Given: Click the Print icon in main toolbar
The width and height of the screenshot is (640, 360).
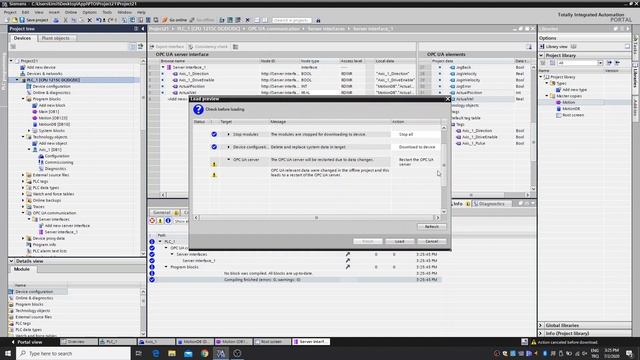Looking at the screenshot, I should tap(56, 20).
